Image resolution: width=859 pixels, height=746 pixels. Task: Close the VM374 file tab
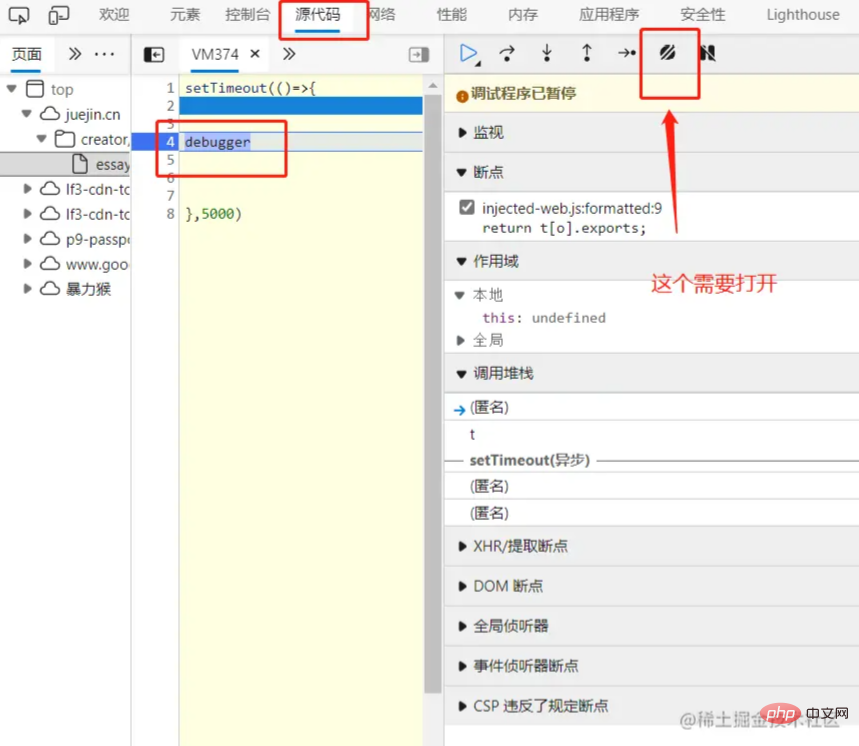click(x=255, y=54)
